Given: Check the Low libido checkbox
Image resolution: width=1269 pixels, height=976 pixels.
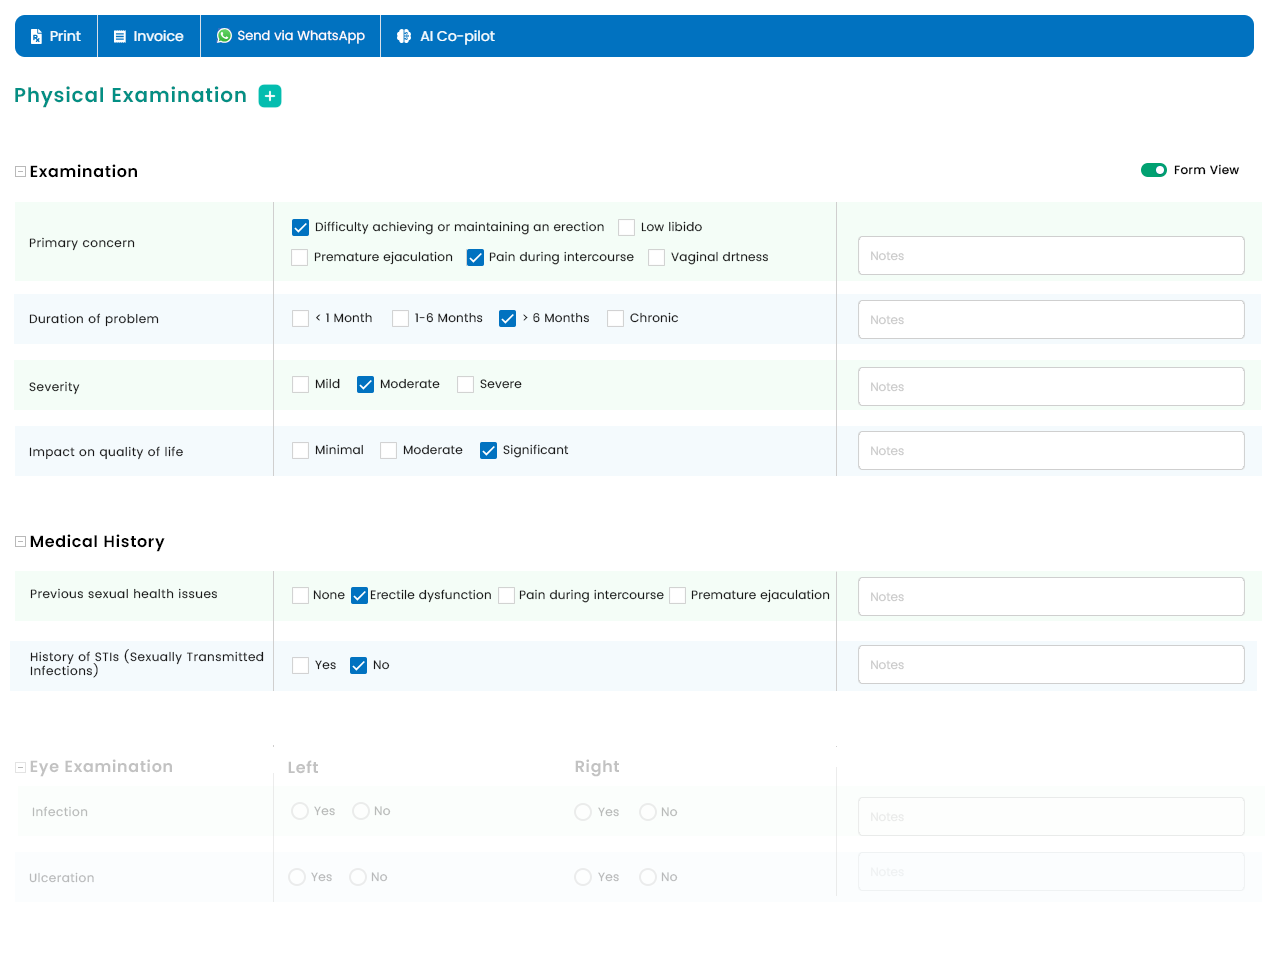Looking at the screenshot, I should tap(627, 227).
